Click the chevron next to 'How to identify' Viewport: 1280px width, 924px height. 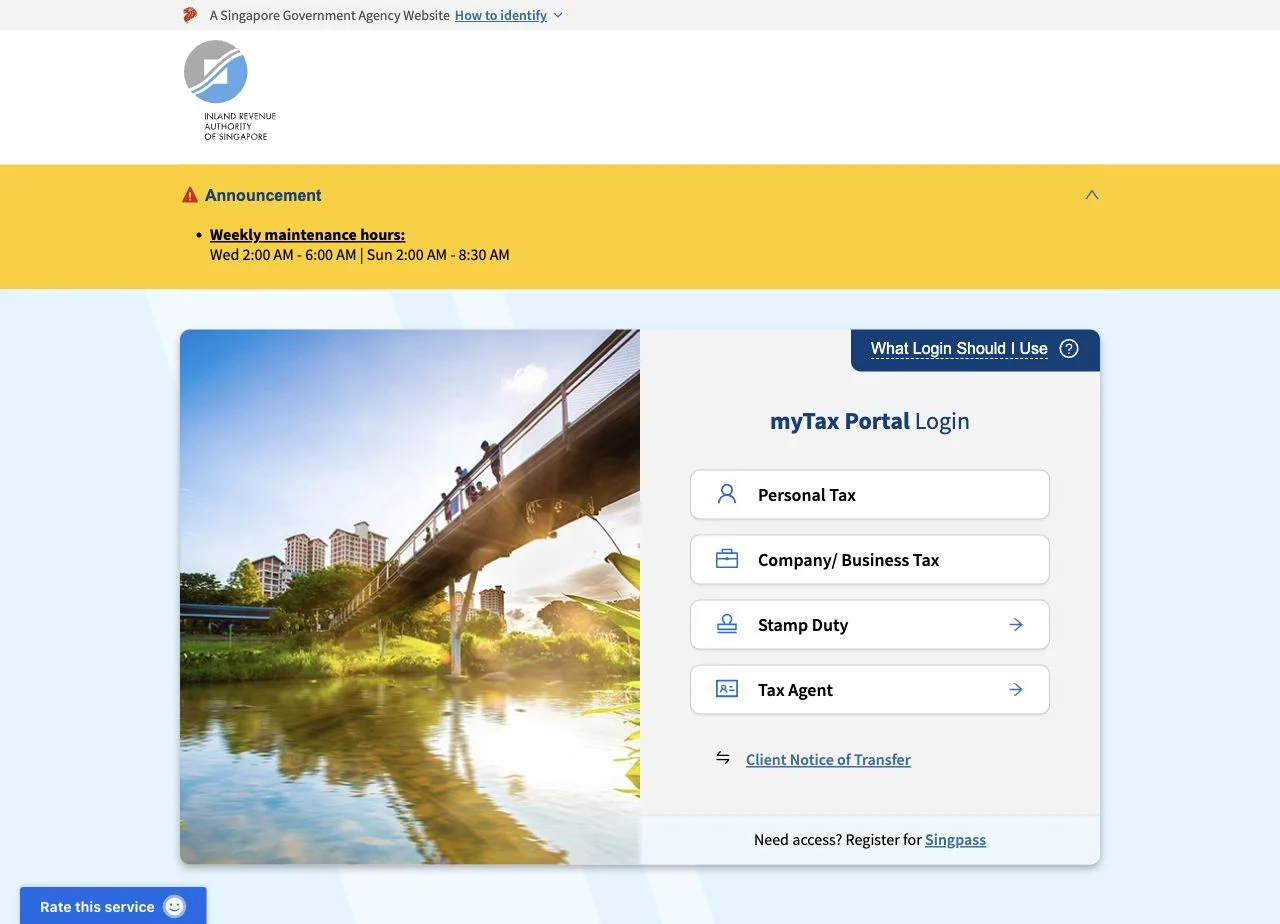tap(558, 15)
